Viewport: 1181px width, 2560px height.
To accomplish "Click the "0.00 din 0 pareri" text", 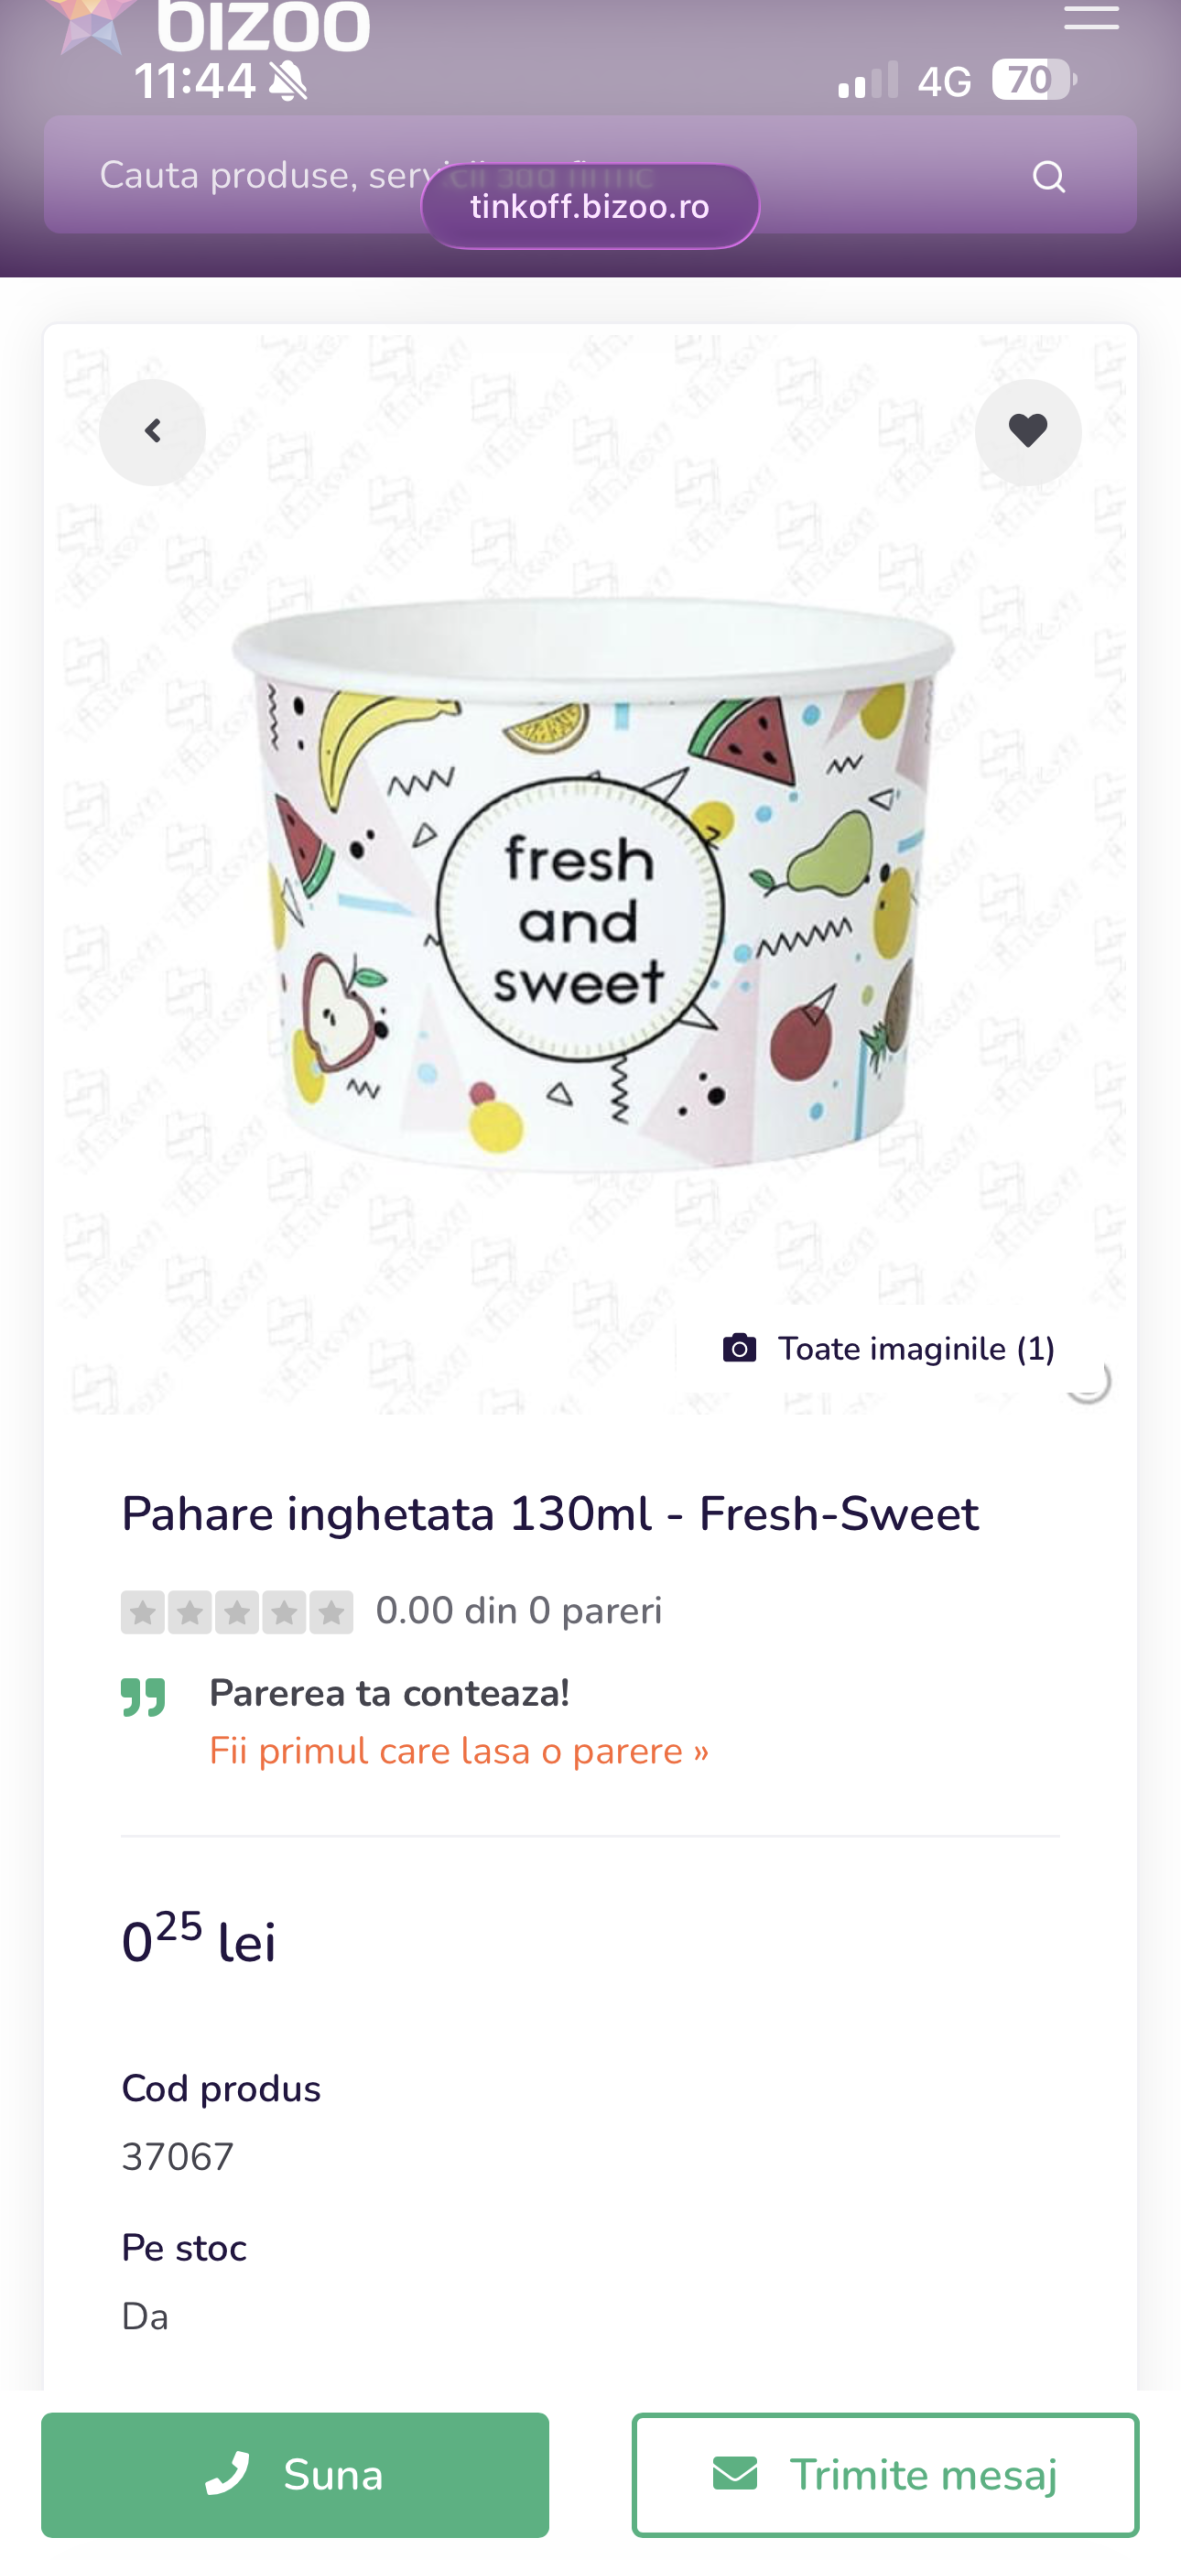I will coord(518,1611).
